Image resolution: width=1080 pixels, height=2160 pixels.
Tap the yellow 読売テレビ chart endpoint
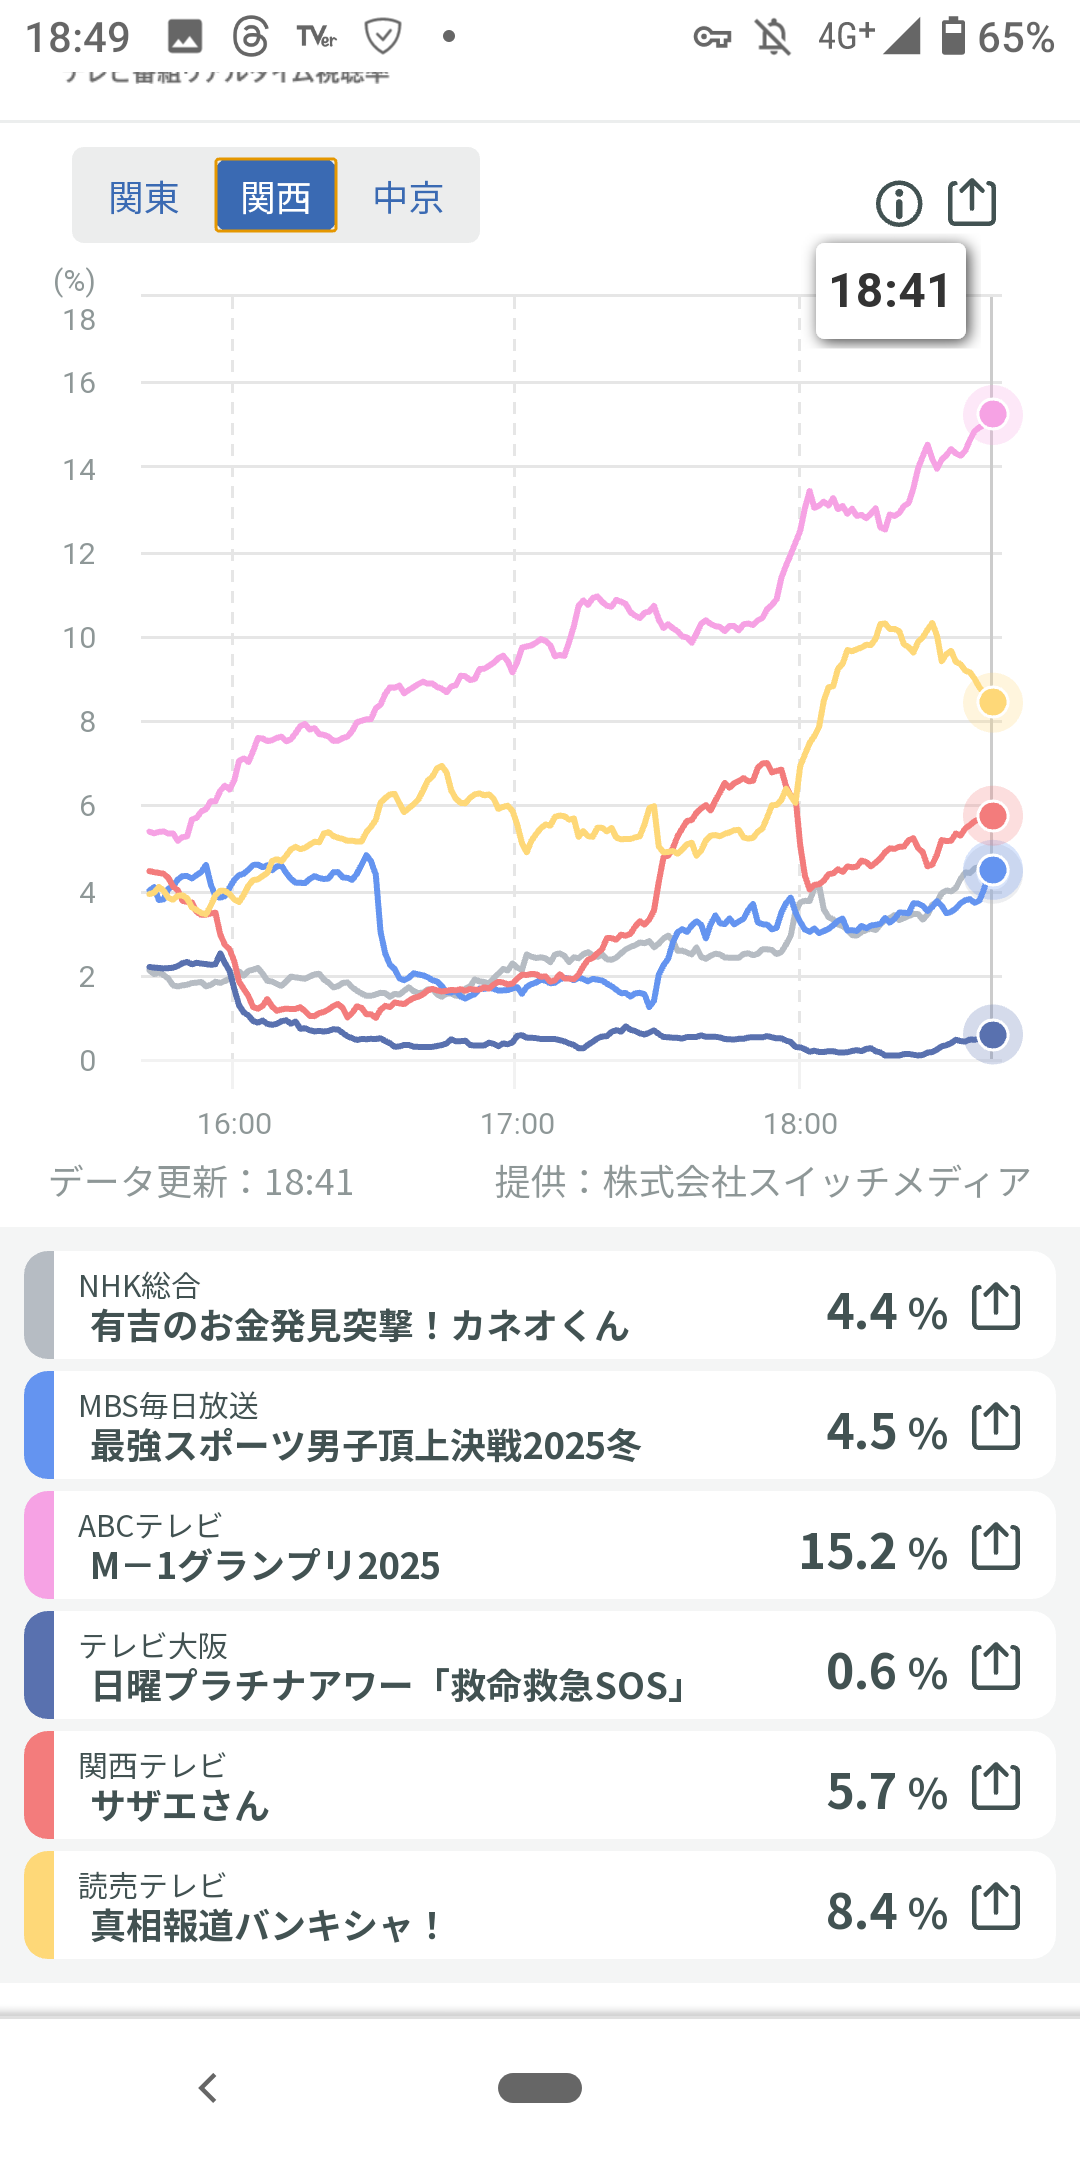click(x=992, y=702)
